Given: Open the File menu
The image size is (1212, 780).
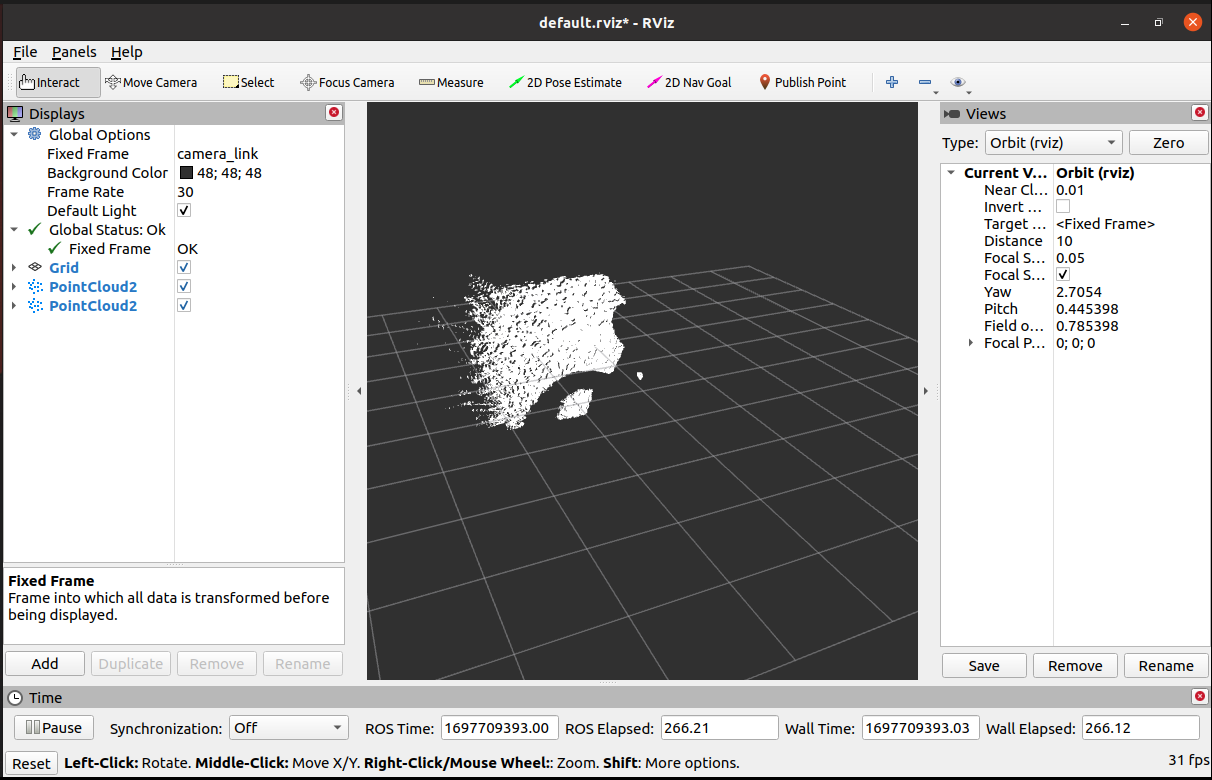Looking at the screenshot, I should click(25, 52).
